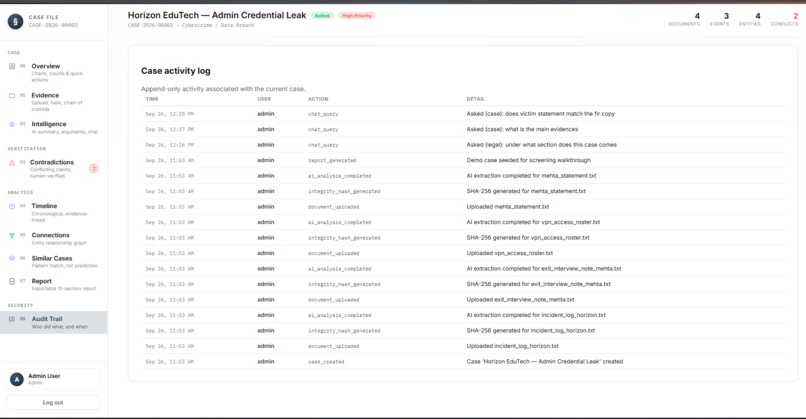Click the Contradictions count badge 2
The image size is (806, 419).
(94, 169)
